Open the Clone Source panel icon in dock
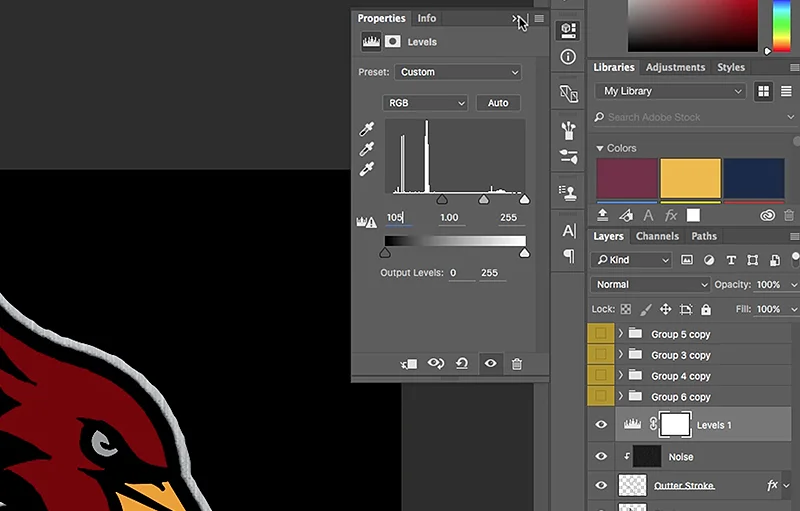This screenshot has height=511, width=800. pos(568,93)
